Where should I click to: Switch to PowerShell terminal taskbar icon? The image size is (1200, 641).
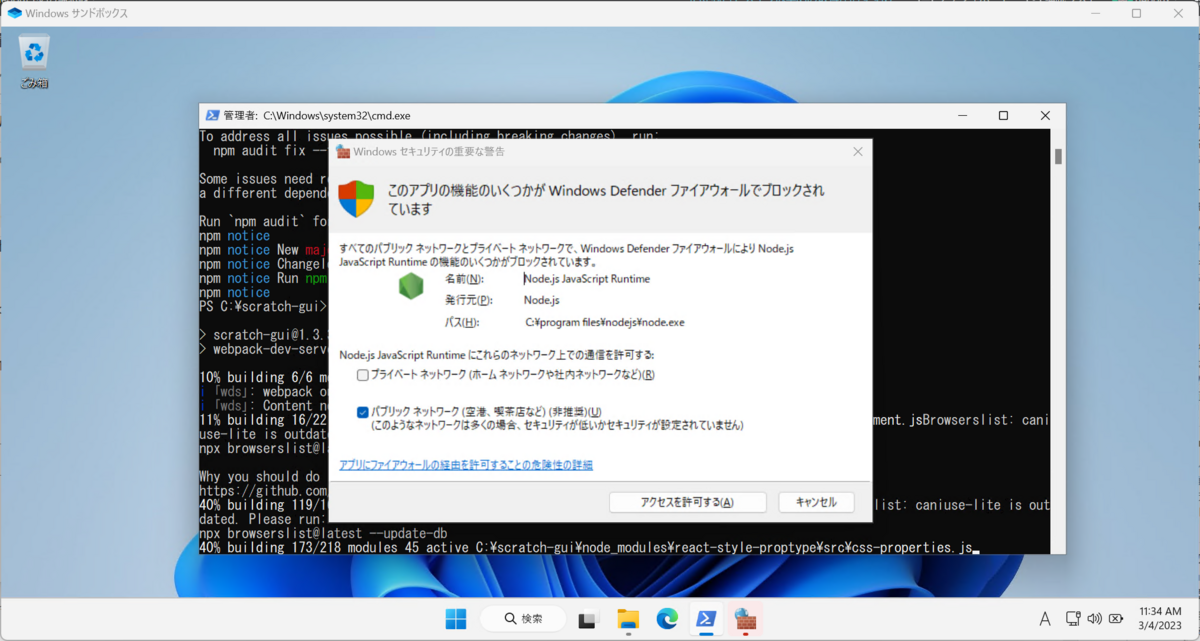[706, 619]
